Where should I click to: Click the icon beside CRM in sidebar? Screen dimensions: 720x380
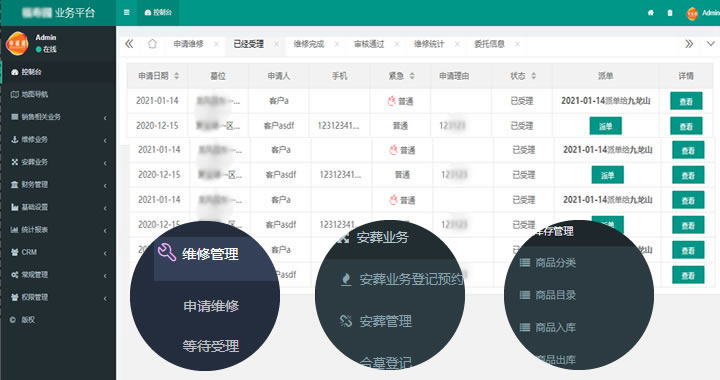[x=14, y=252]
